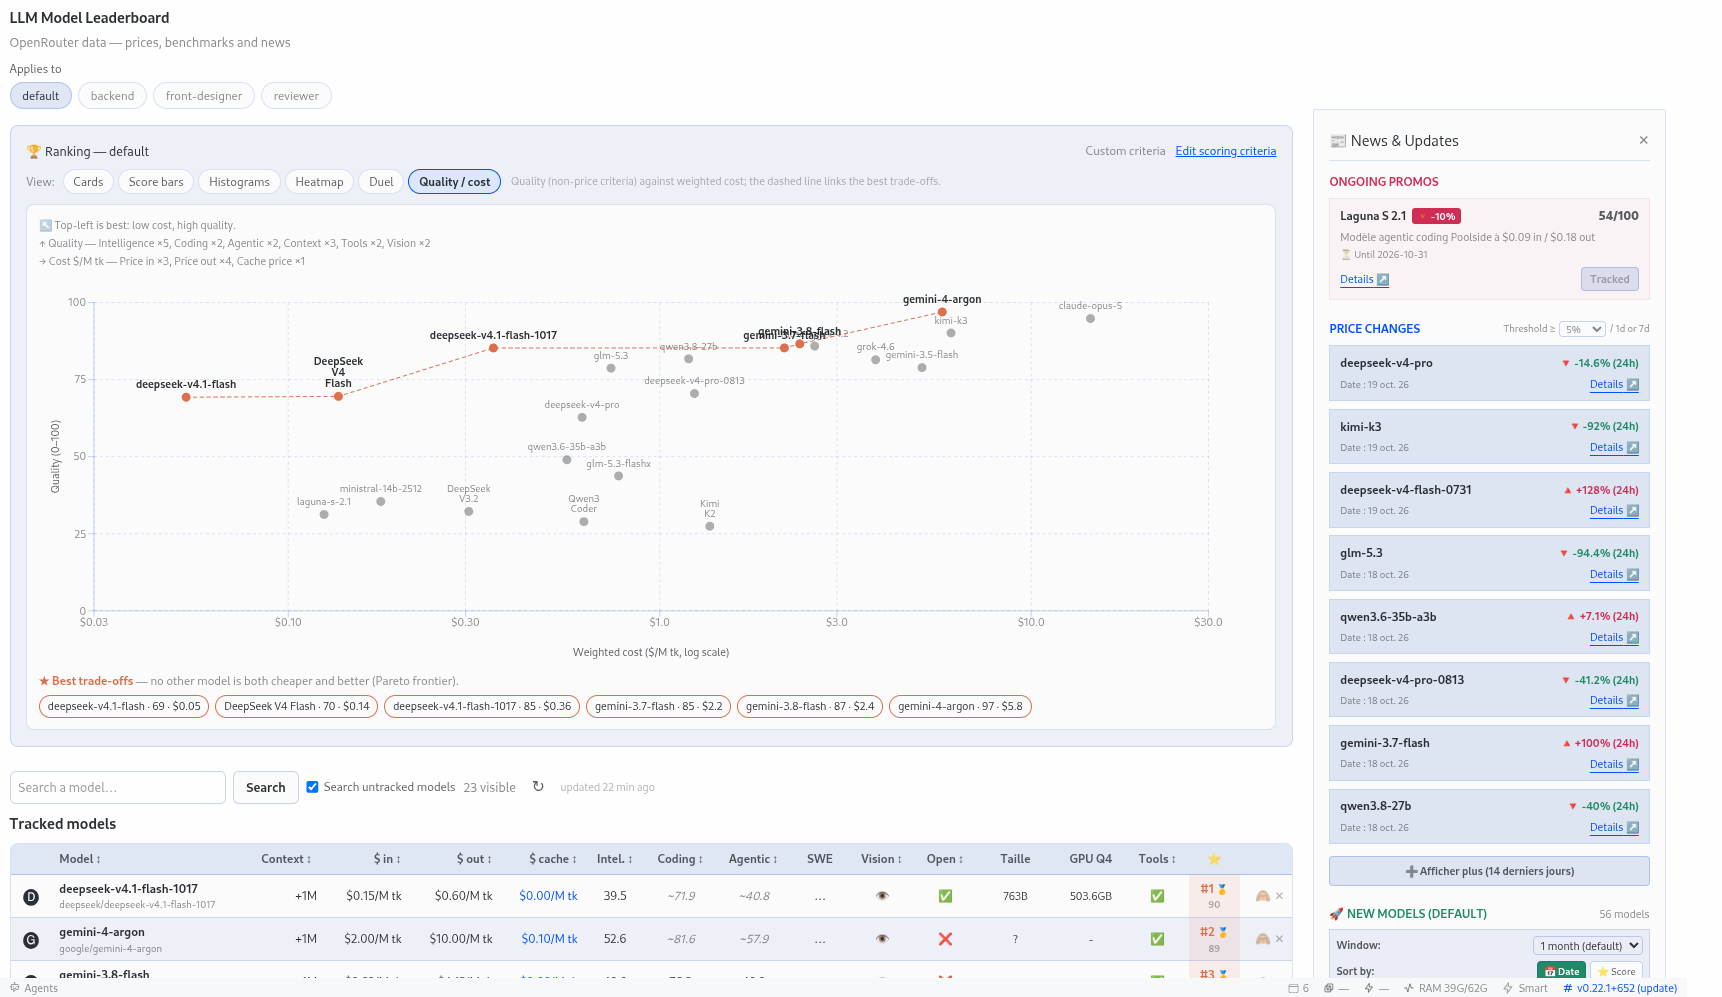Sort the table by the Model column
Image resolution: width=1722 pixels, height=997 pixels.
80,859
